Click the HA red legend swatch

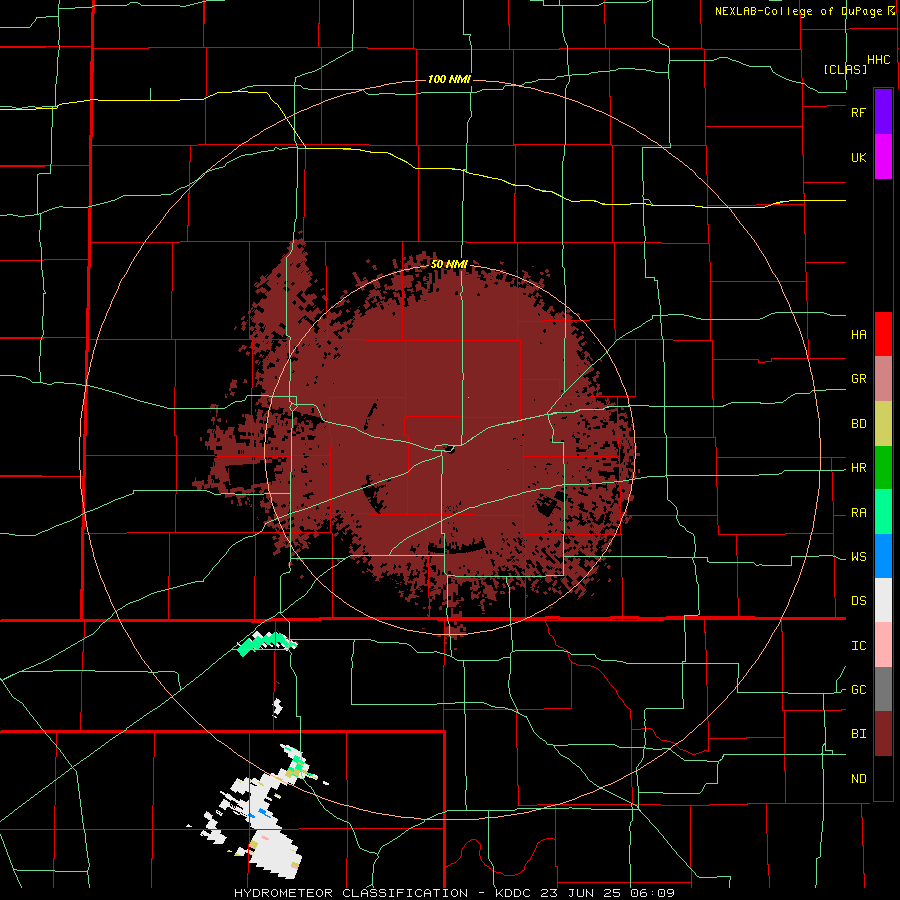(x=883, y=334)
